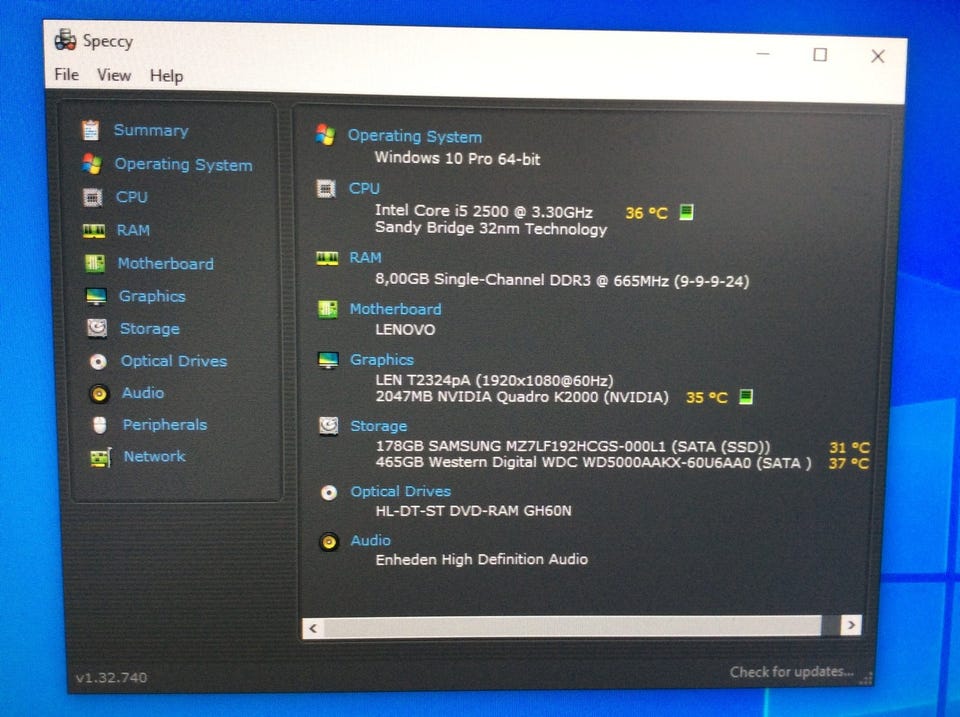Open the View menu
Image resolution: width=960 pixels, height=717 pixels.
coord(114,75)
